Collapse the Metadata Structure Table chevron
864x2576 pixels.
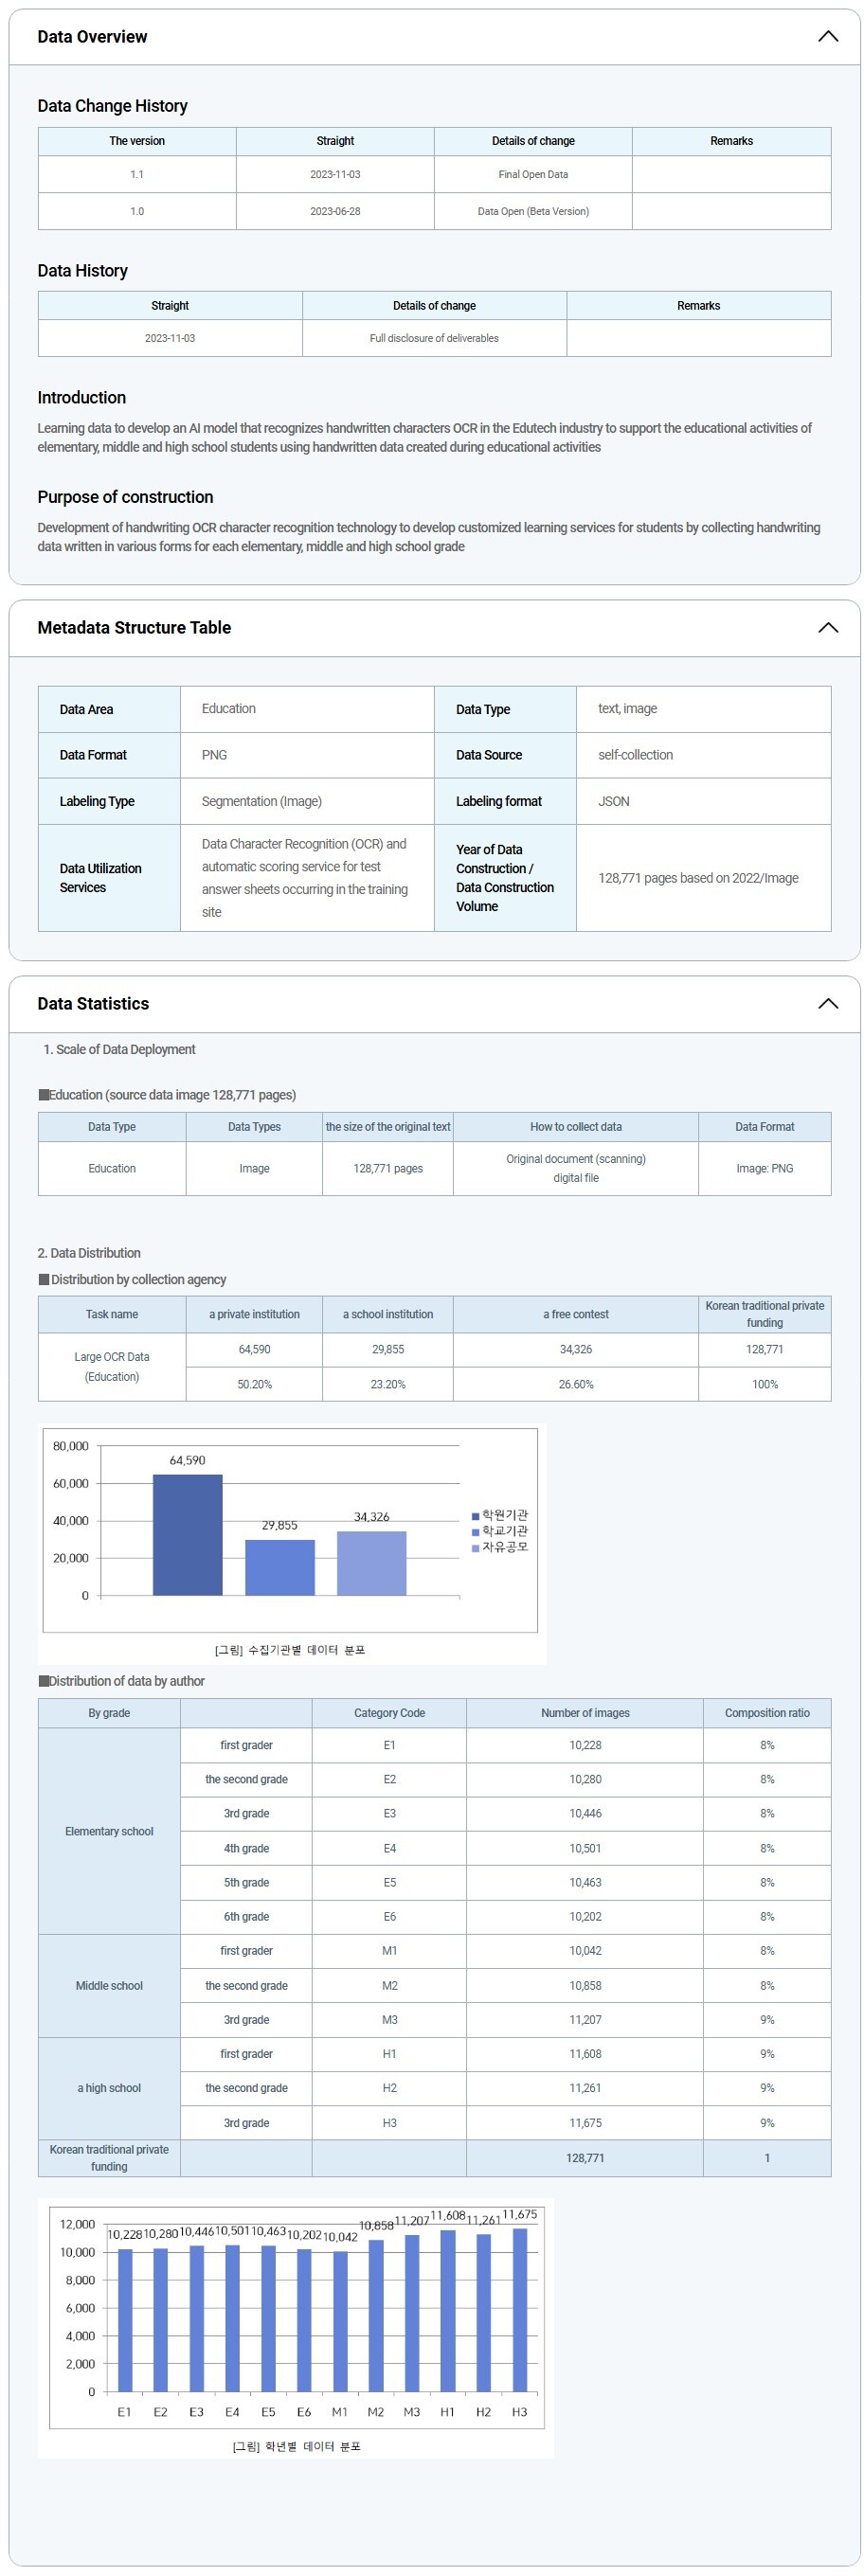(x=827, y=628)
